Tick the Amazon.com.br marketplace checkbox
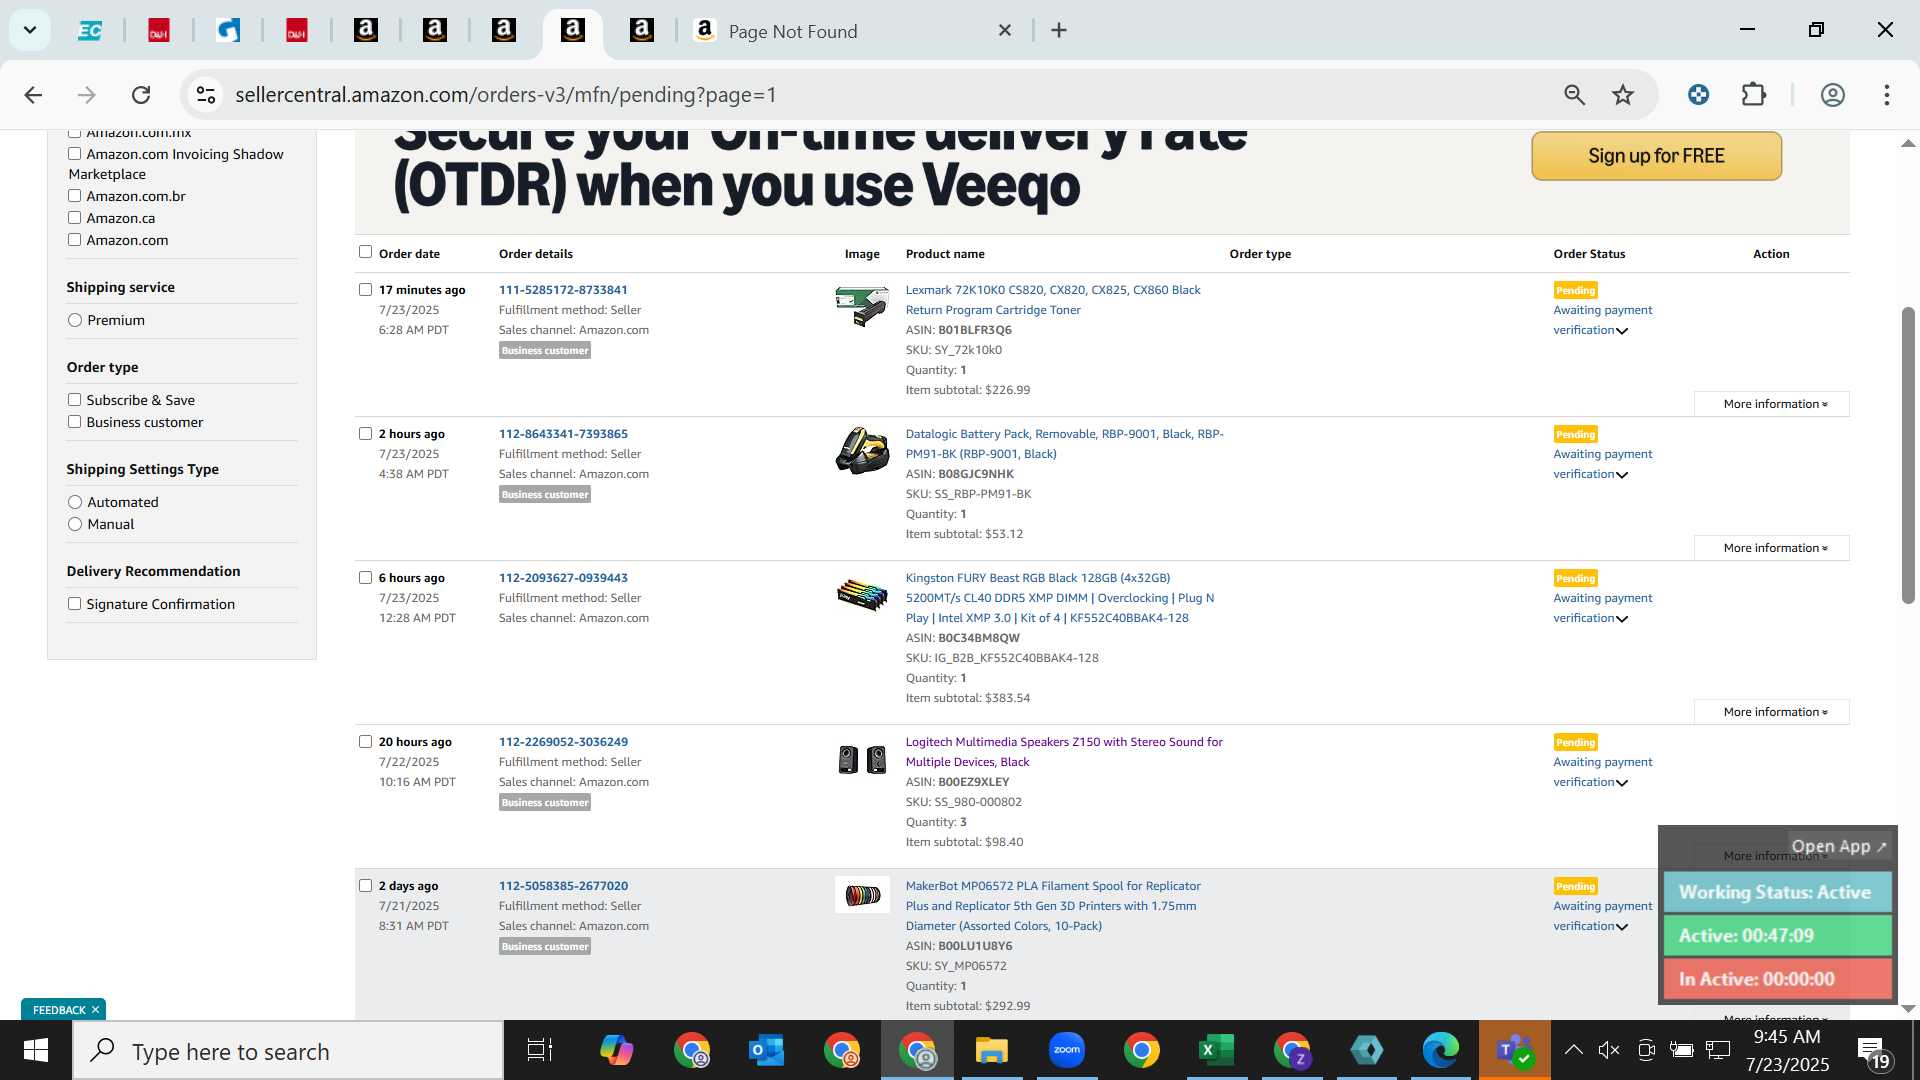This screenshot has height=1080, width=1920. coord(74,196)
